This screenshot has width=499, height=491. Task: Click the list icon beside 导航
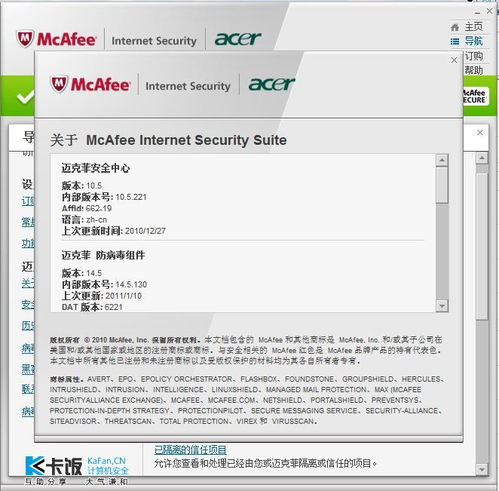(455, 41)
